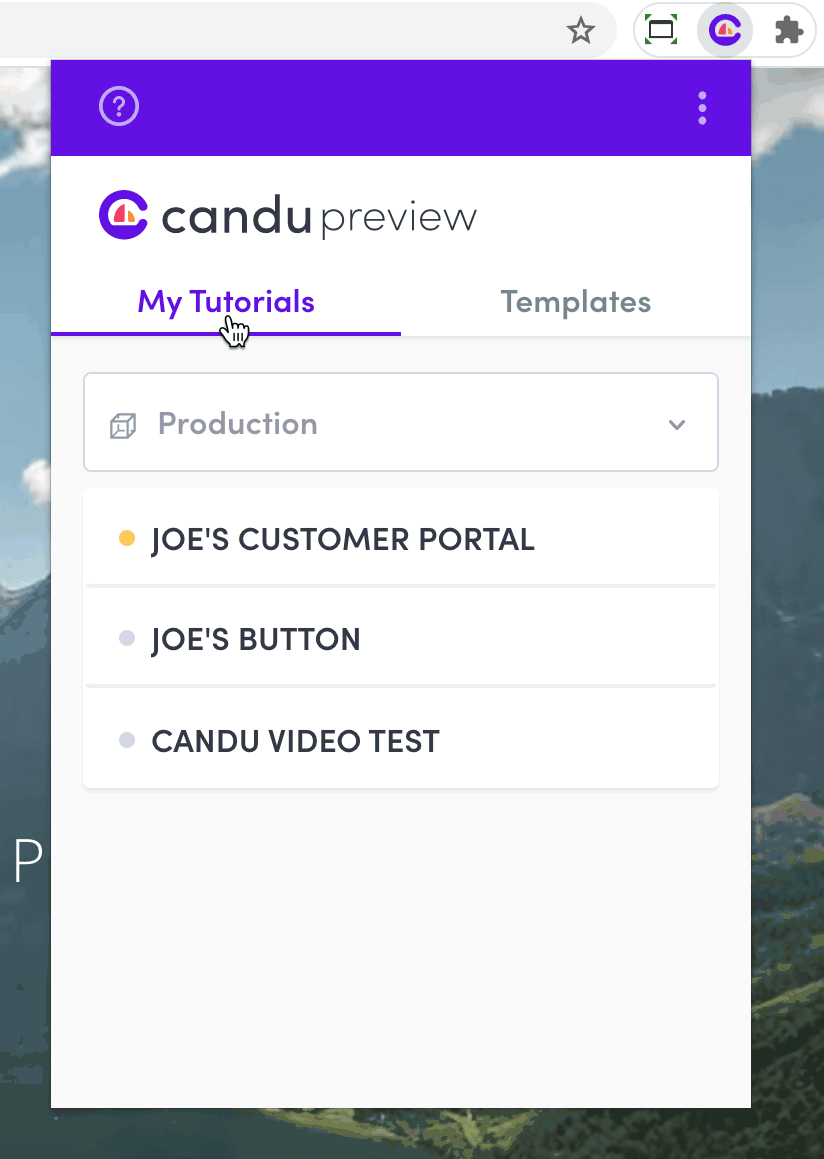Click the "preview" wordmark text
This screenshot has width=824, height=1159.
pos(399,218)
